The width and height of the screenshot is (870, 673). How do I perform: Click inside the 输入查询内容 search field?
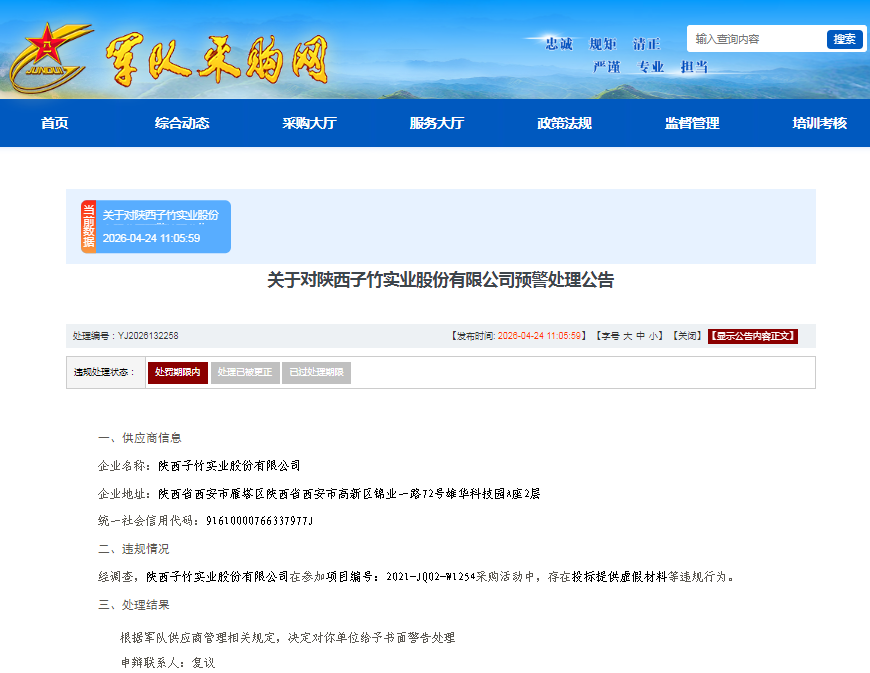pyautogui.click(x=756, y=39)
